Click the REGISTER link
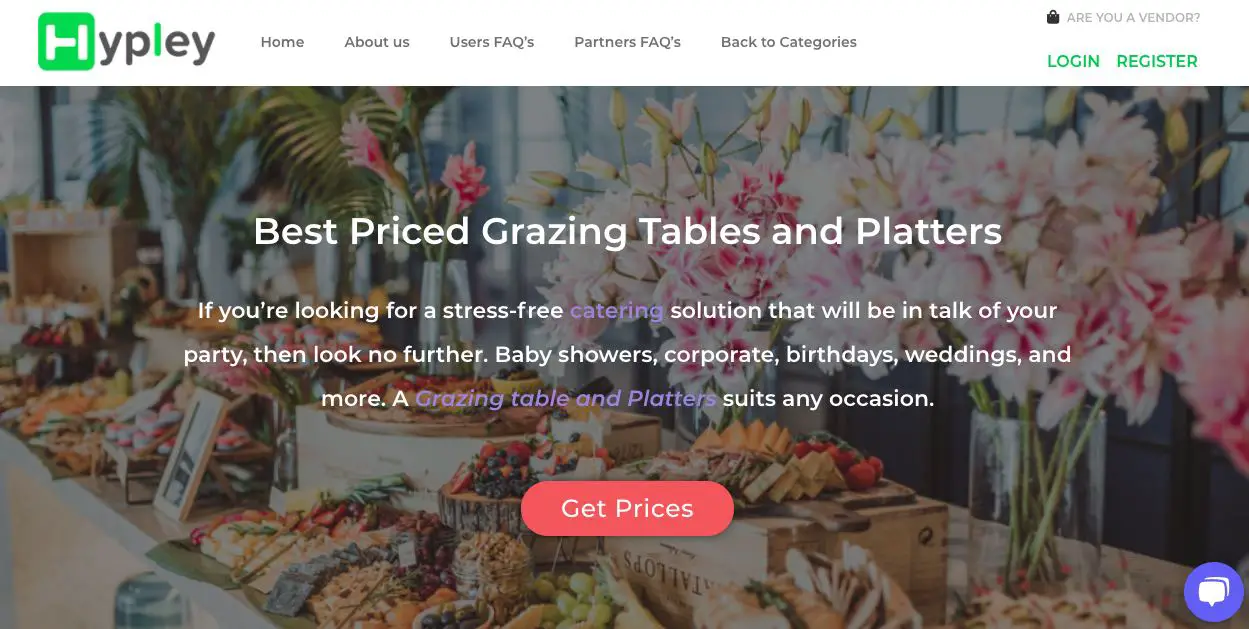The width and height of the screenshot is (1249, 629). pyautogui.click(x=1157, y=61)
